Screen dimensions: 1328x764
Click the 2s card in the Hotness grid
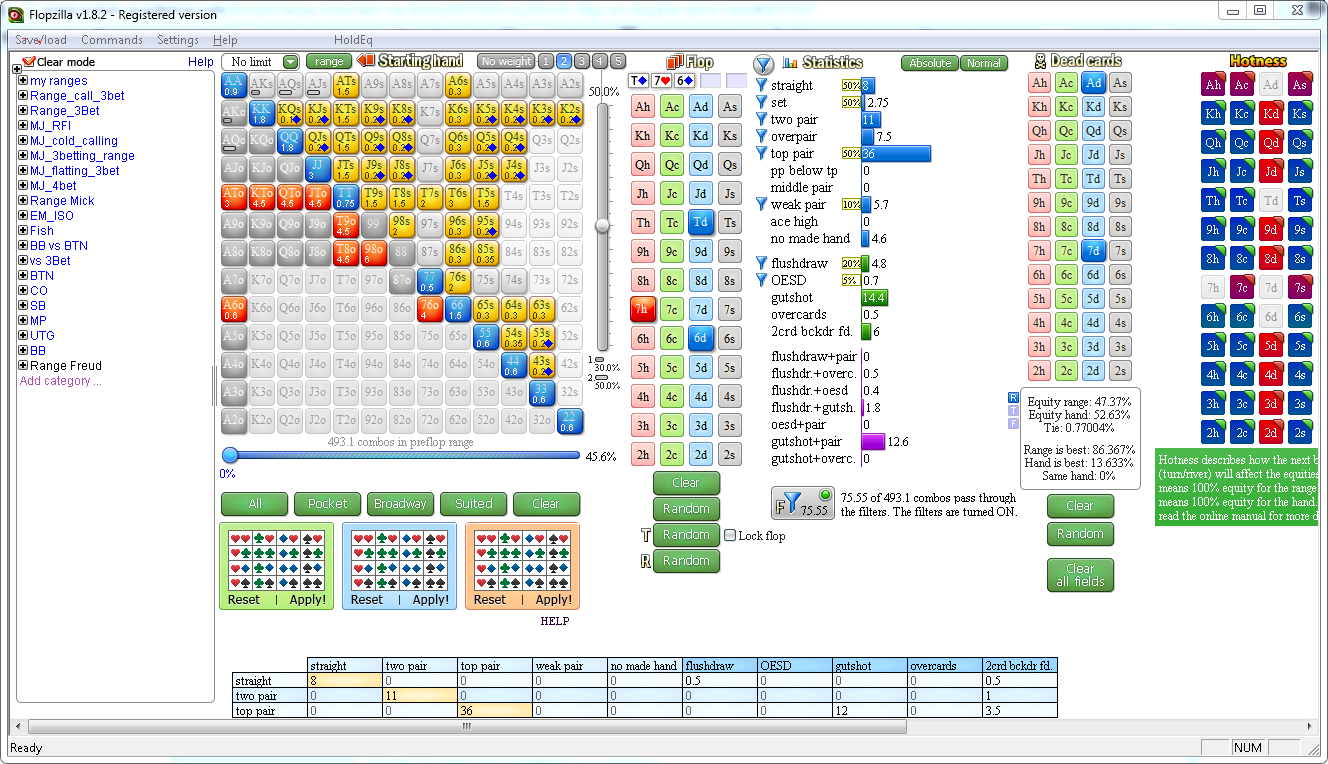1299,432
